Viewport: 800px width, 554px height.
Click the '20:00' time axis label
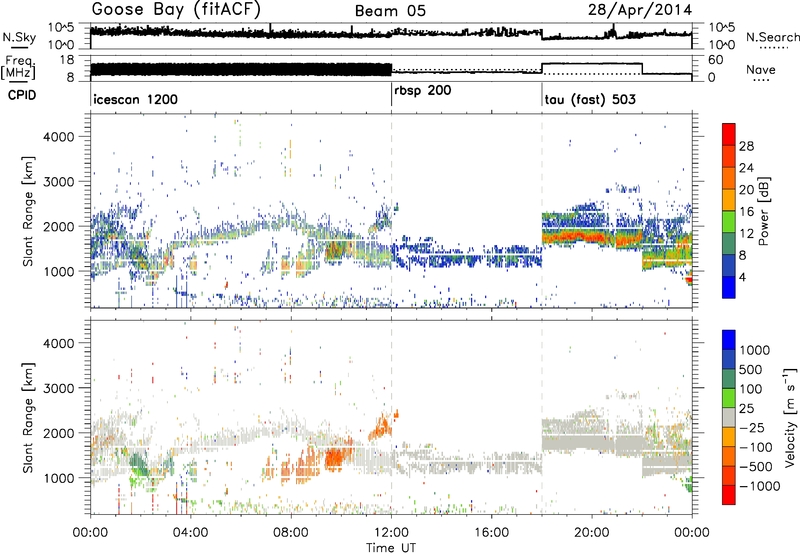592,533
